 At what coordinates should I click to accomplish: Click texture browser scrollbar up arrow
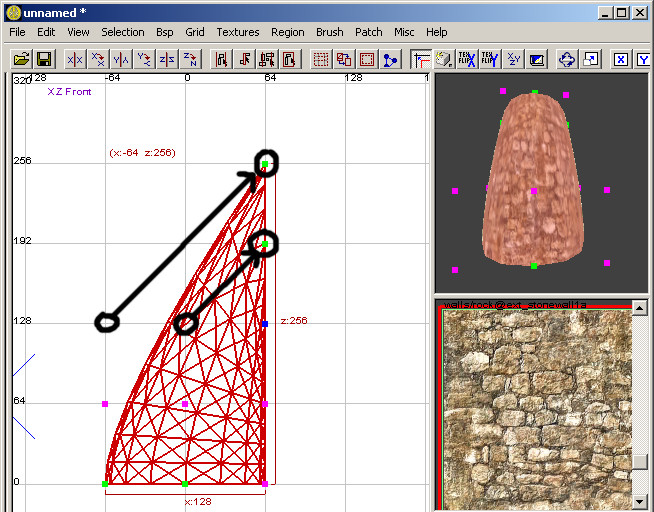click(640, 308)
